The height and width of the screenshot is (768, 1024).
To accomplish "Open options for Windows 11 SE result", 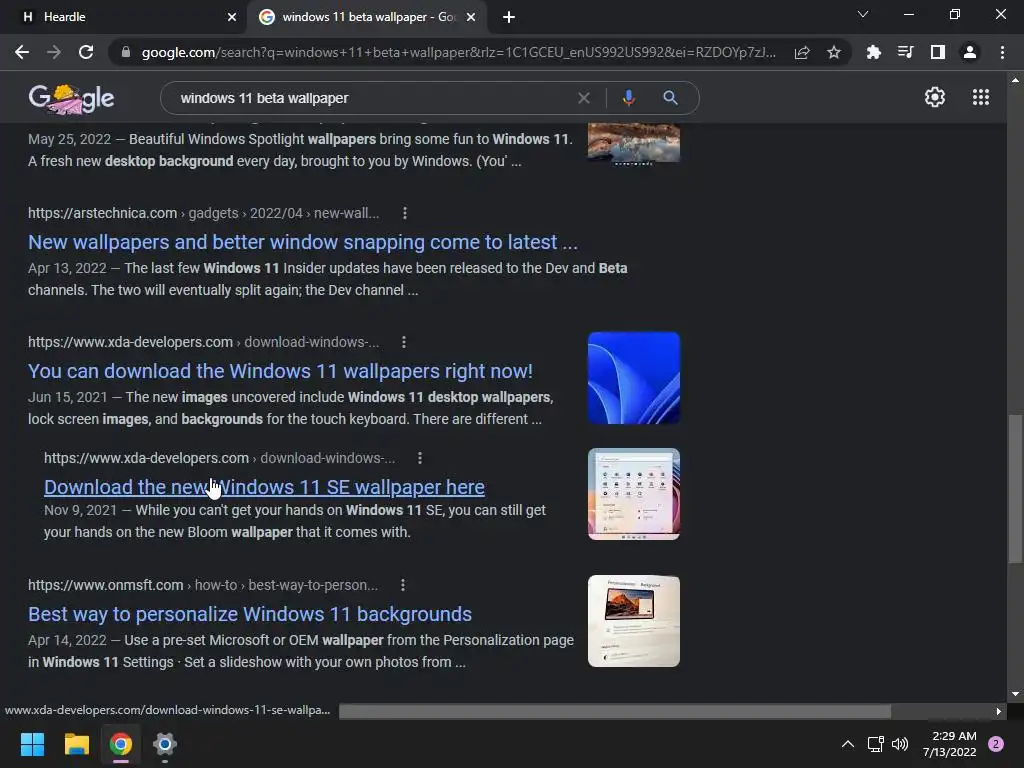I will click(x=420, y=458).
